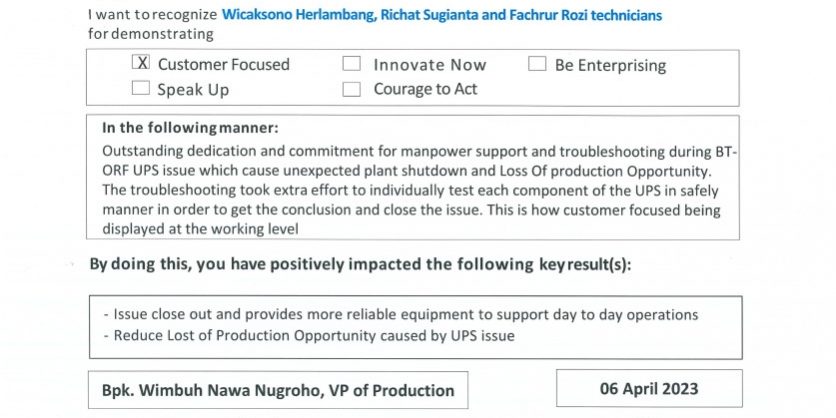The image size is (836, 418).
Task: Click the "Speak Up" label text
Action: tap(193, 90)
